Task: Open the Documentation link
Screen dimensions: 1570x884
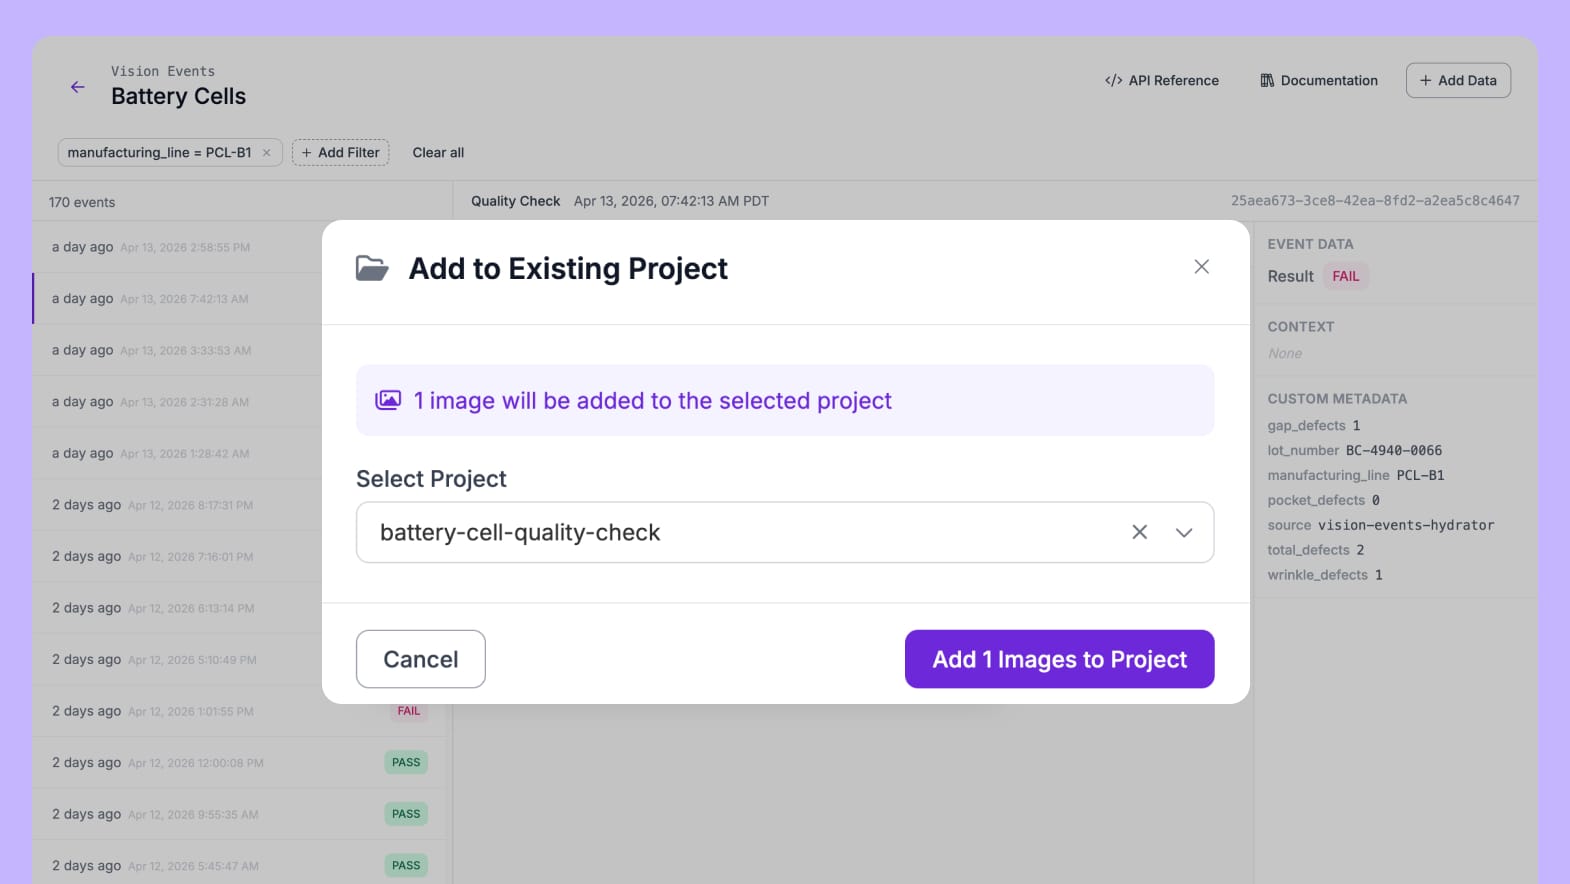Action: point(1319,81)
